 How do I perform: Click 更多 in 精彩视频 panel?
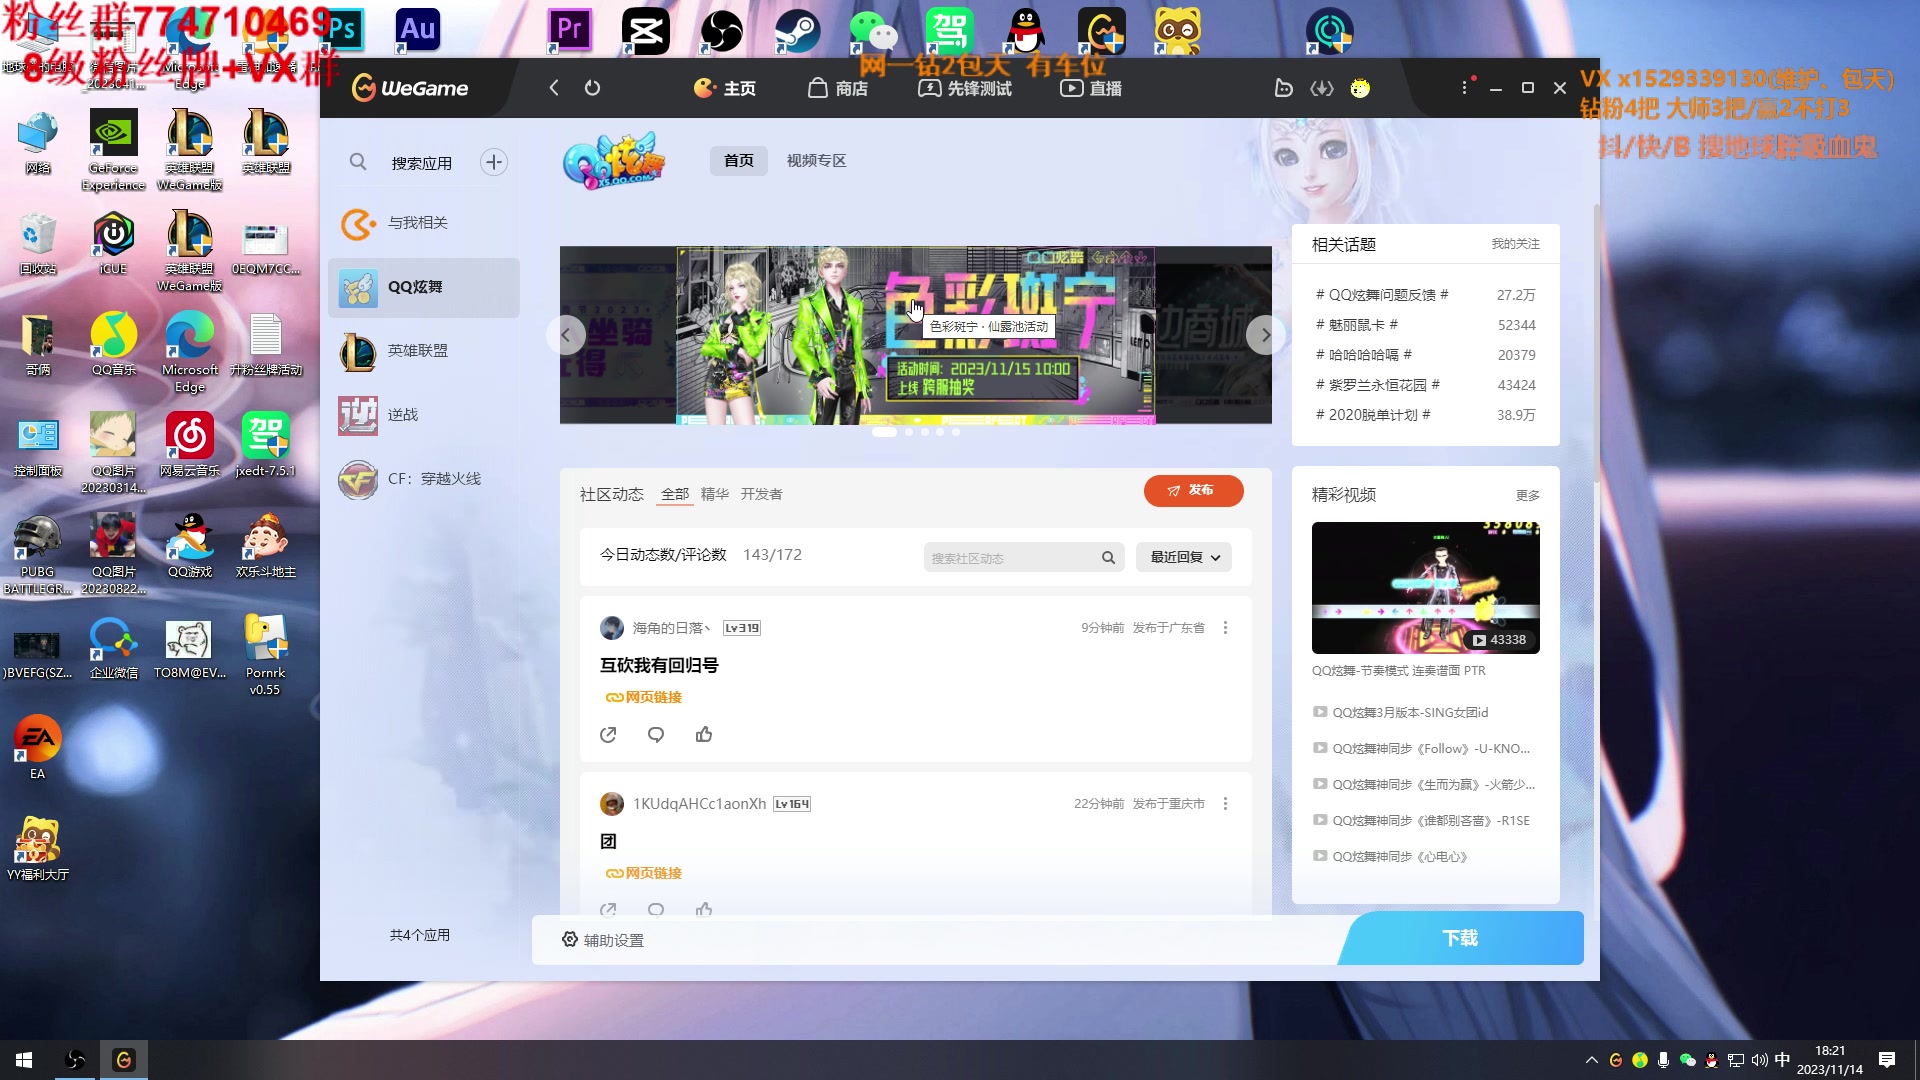[x=1527, y=495]
